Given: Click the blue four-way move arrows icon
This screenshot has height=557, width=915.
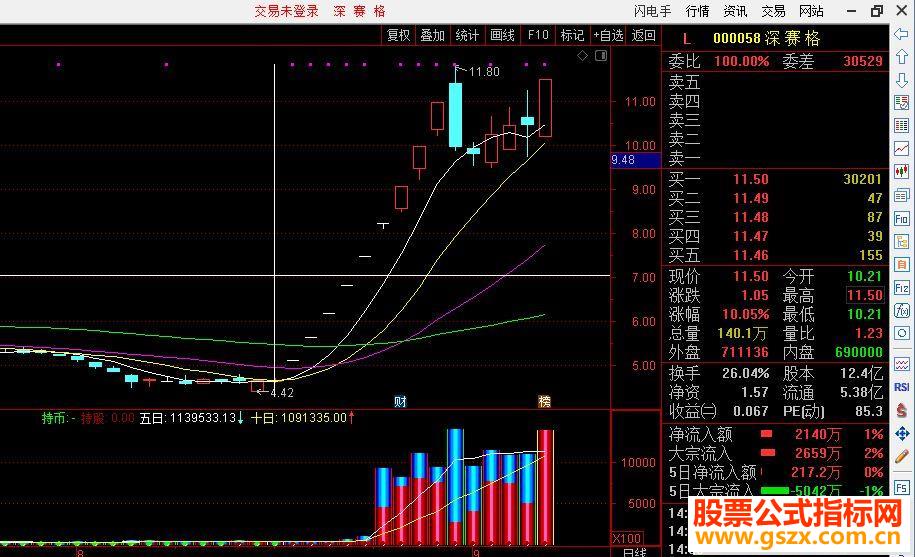Looking at the screenshot, I should [902, 433].
